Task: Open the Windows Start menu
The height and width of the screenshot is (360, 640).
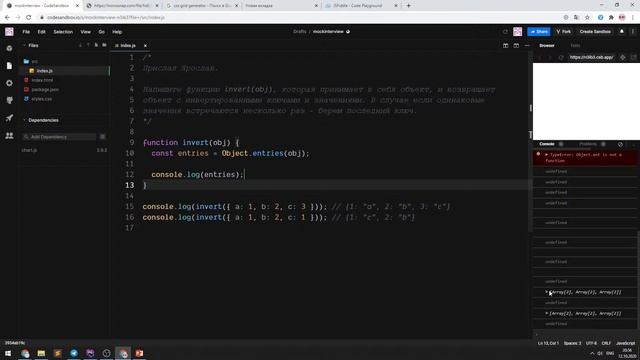Action: click(8, 353)
